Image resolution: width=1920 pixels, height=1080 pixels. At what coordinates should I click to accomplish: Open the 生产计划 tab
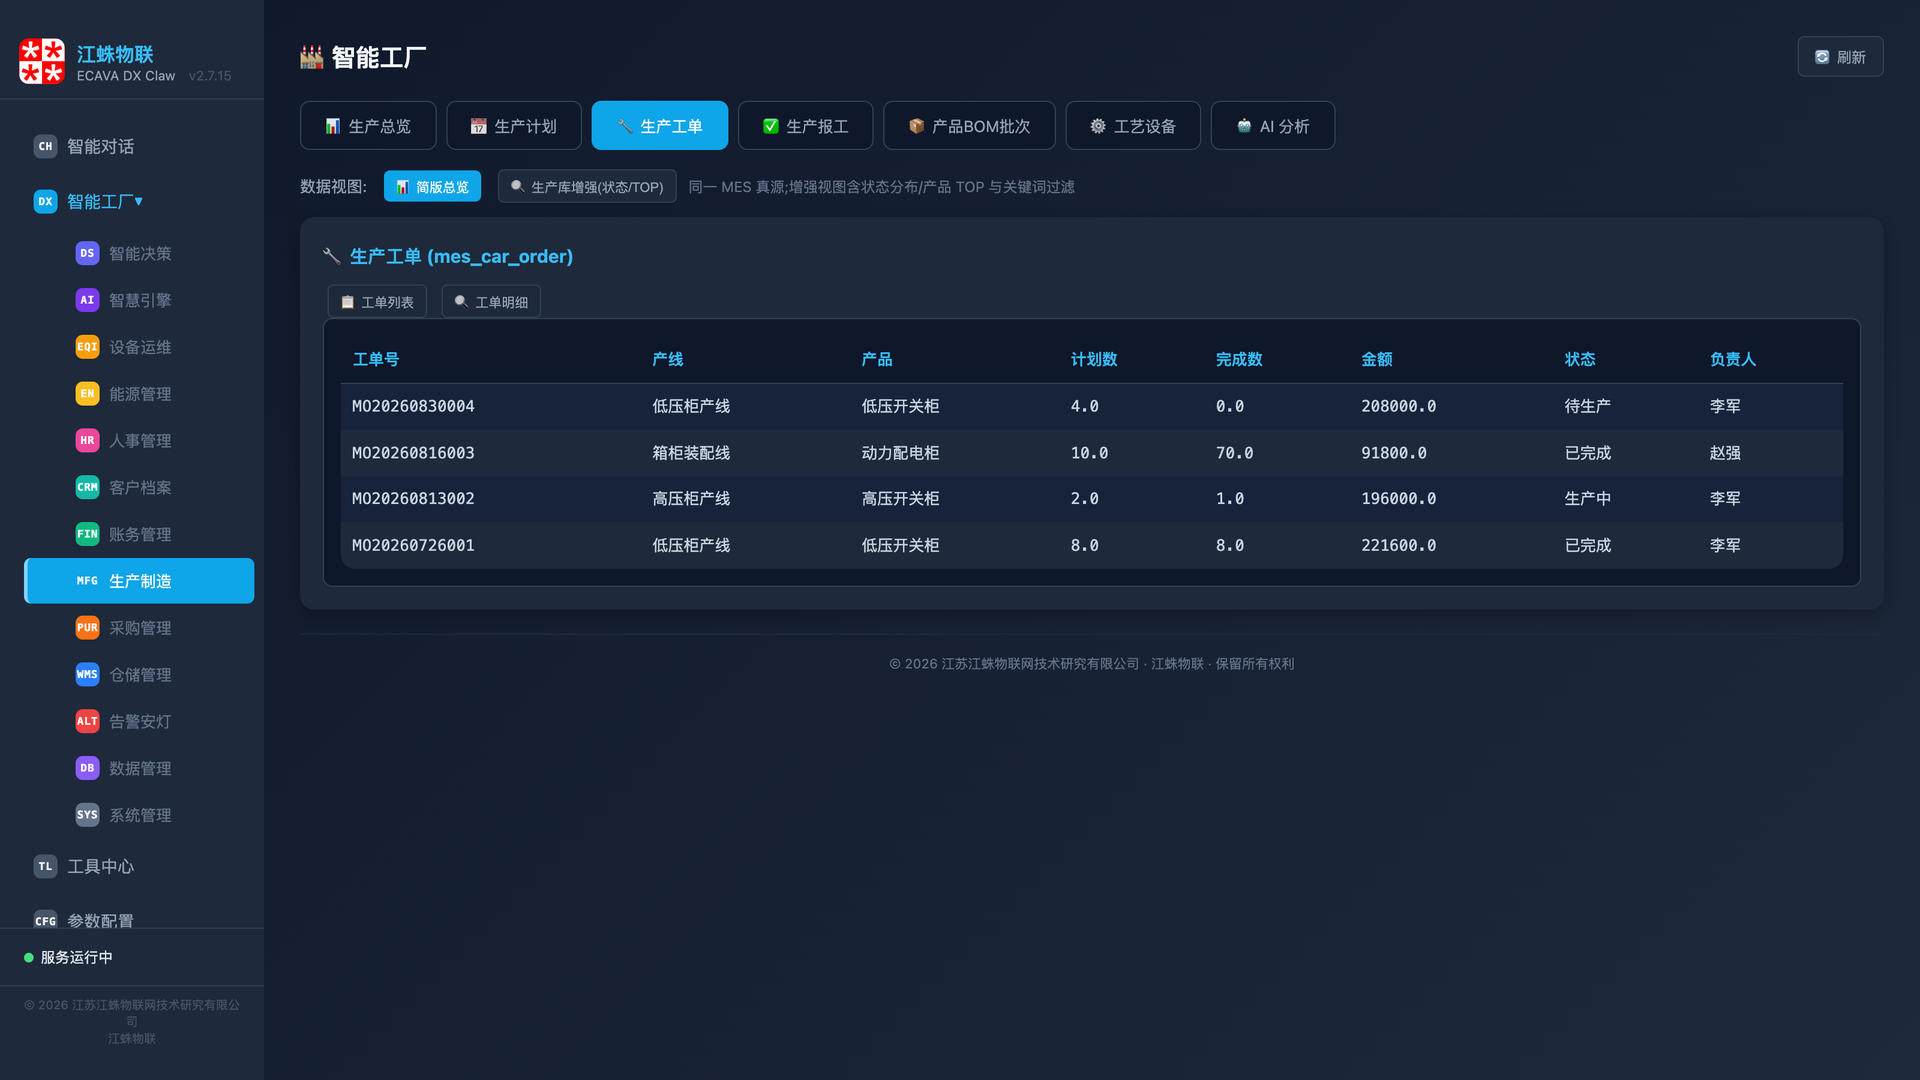[514, 126]
